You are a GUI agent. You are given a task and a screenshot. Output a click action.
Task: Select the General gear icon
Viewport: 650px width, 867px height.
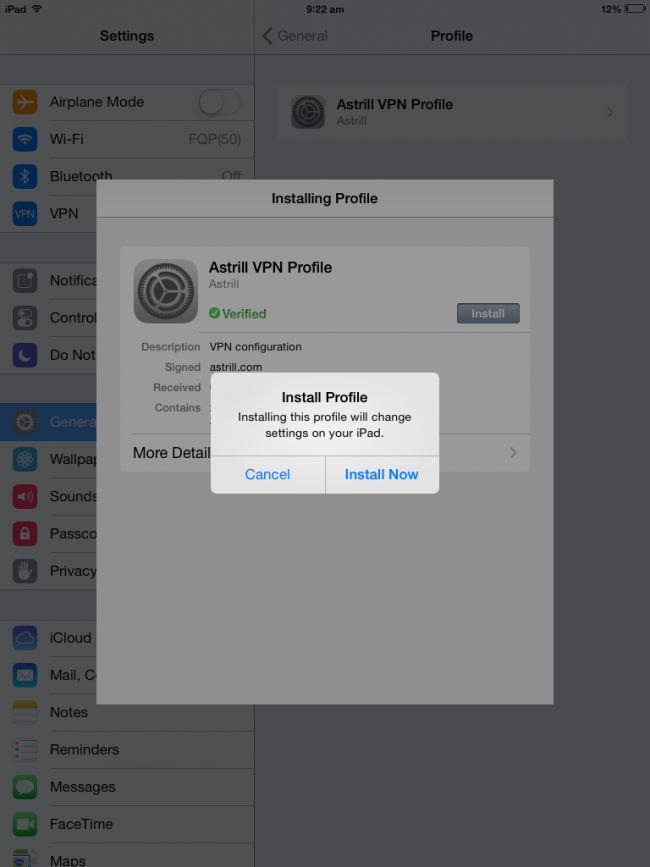(x=25, y=422)
